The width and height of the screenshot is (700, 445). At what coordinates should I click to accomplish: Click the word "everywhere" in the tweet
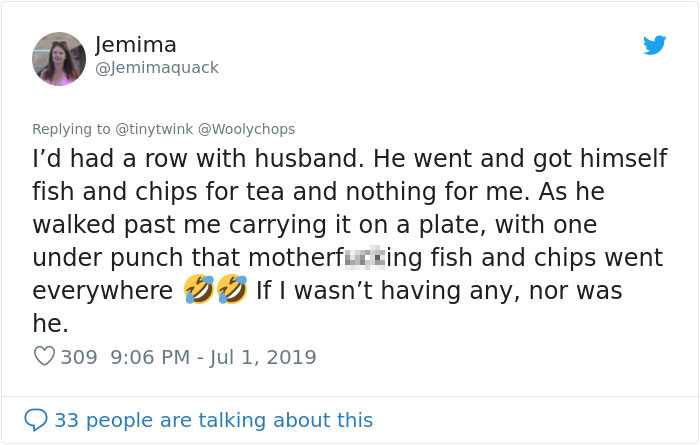pos(103,291)
